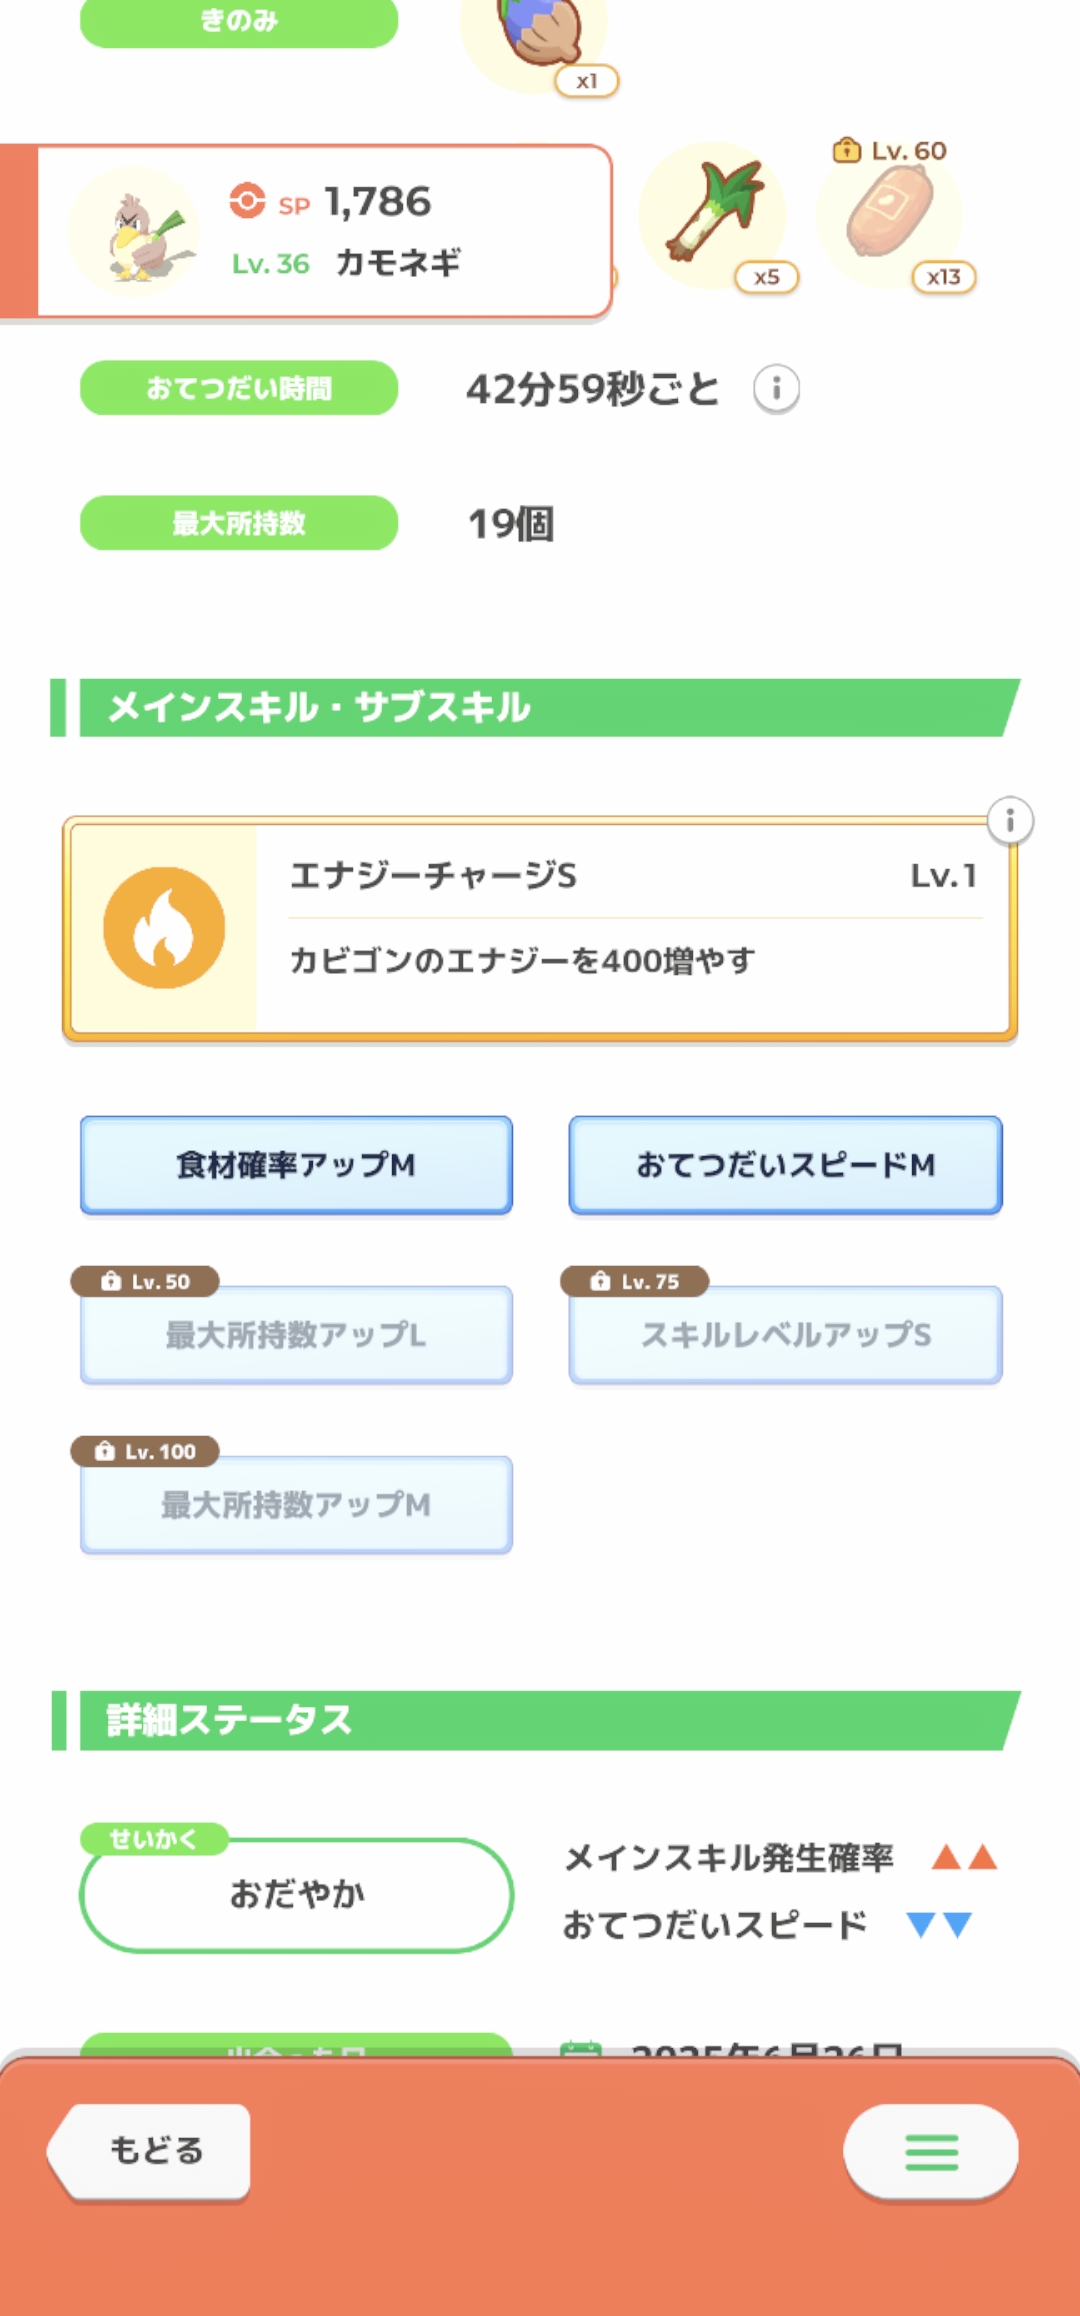The image size is (1080, 2316).
Task: Tap the Farfetch'd portrait icon
Action: coord(135,233)
